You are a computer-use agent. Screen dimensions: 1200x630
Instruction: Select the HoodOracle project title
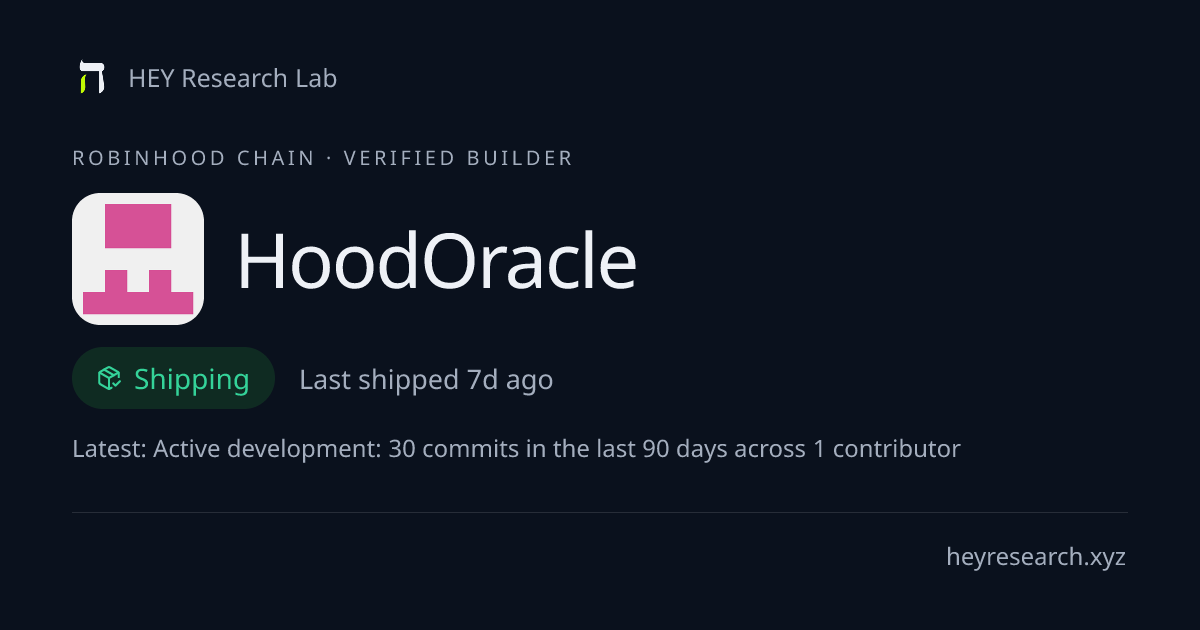pyautogui.click(x=436, y=262)
